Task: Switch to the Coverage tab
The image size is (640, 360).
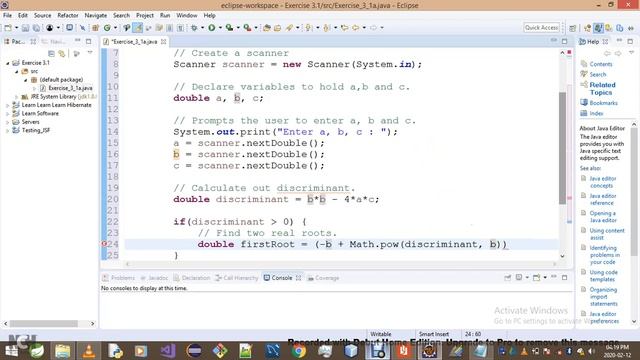Action: [x=323, y=278]
